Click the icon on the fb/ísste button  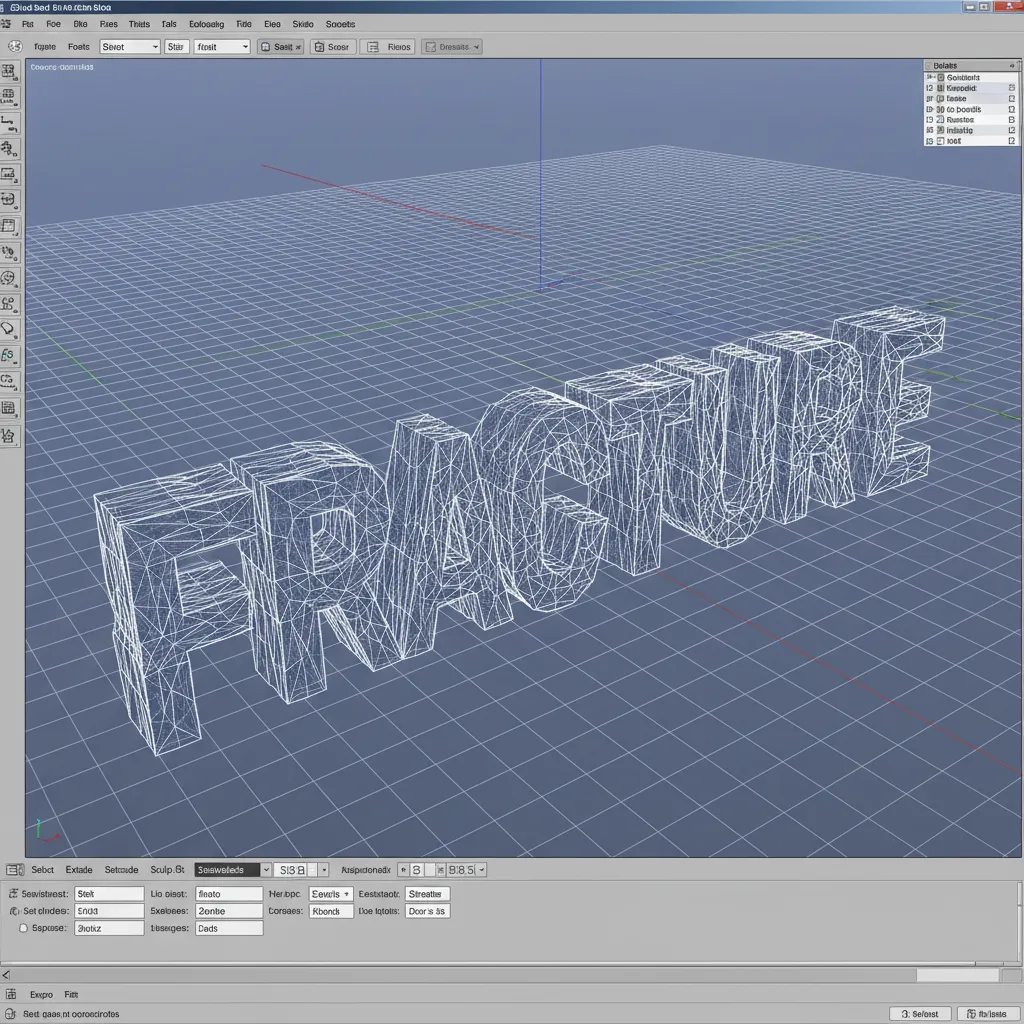(972, 1014)
